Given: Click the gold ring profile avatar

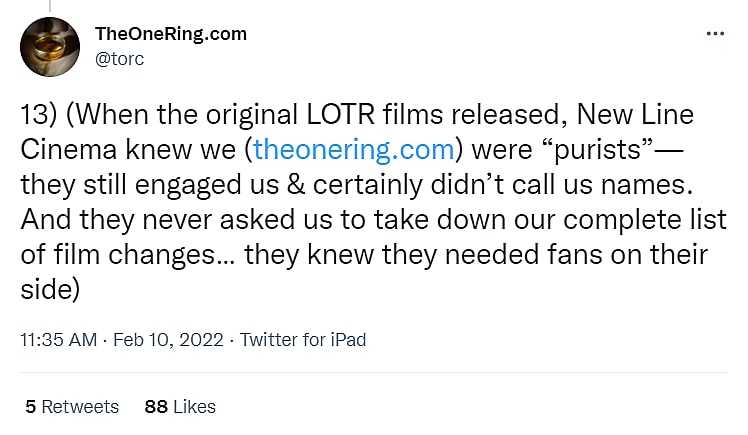Looking at the screenshot, I should coord(50,46).
